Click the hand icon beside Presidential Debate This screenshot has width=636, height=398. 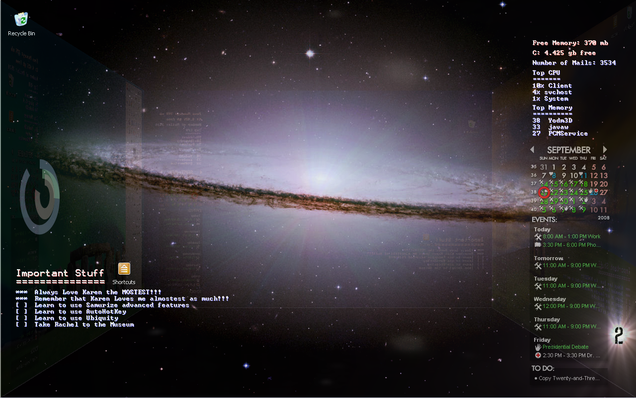538,347
